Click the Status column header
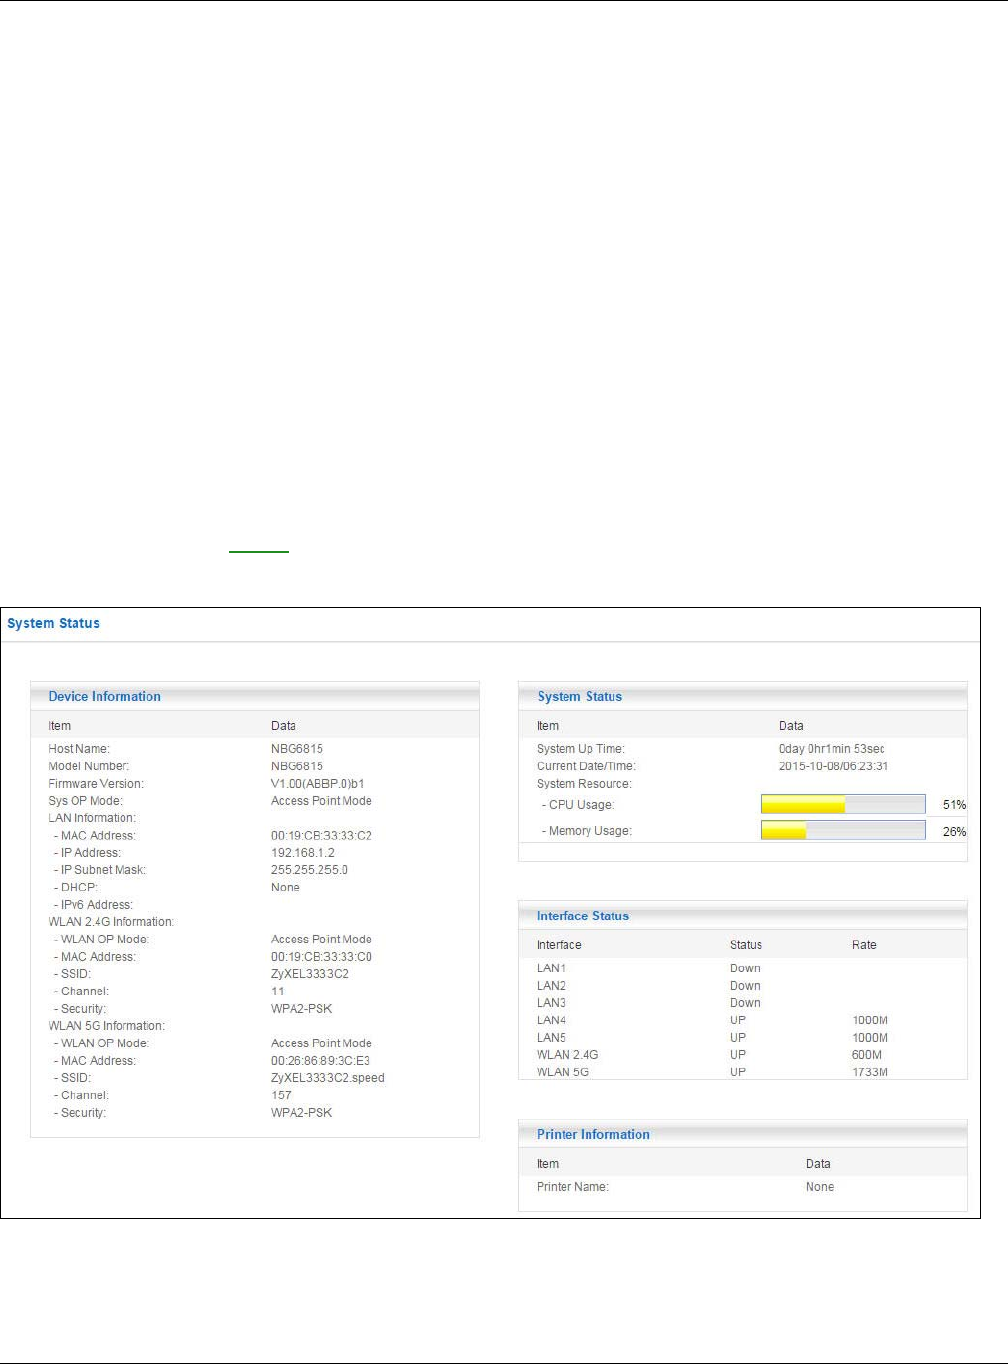Viewport: 1008px width, 1364px height. [746, 945]
